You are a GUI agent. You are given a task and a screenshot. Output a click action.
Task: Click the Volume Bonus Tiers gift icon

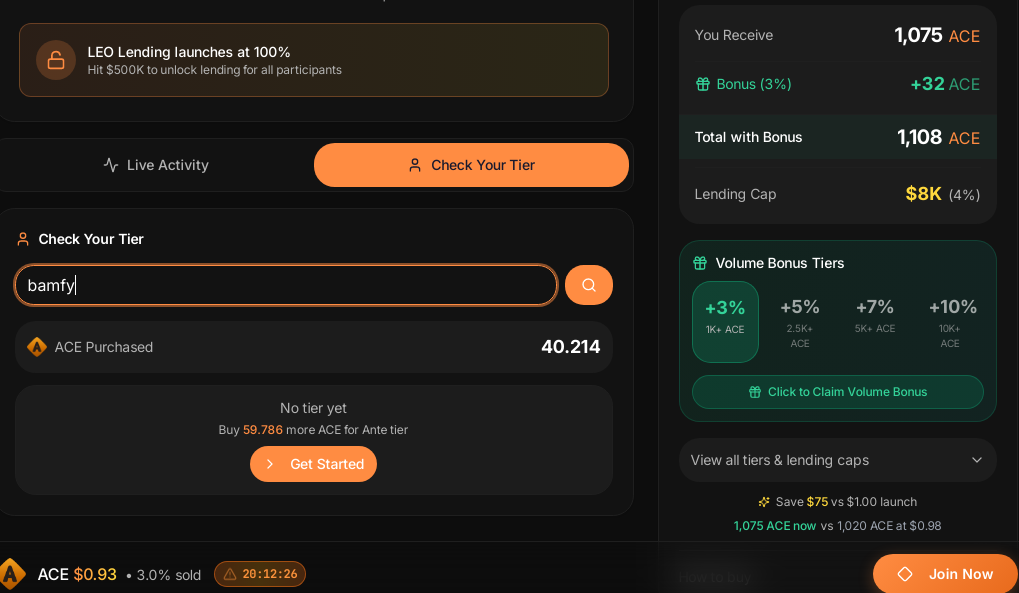click(700, 263)
